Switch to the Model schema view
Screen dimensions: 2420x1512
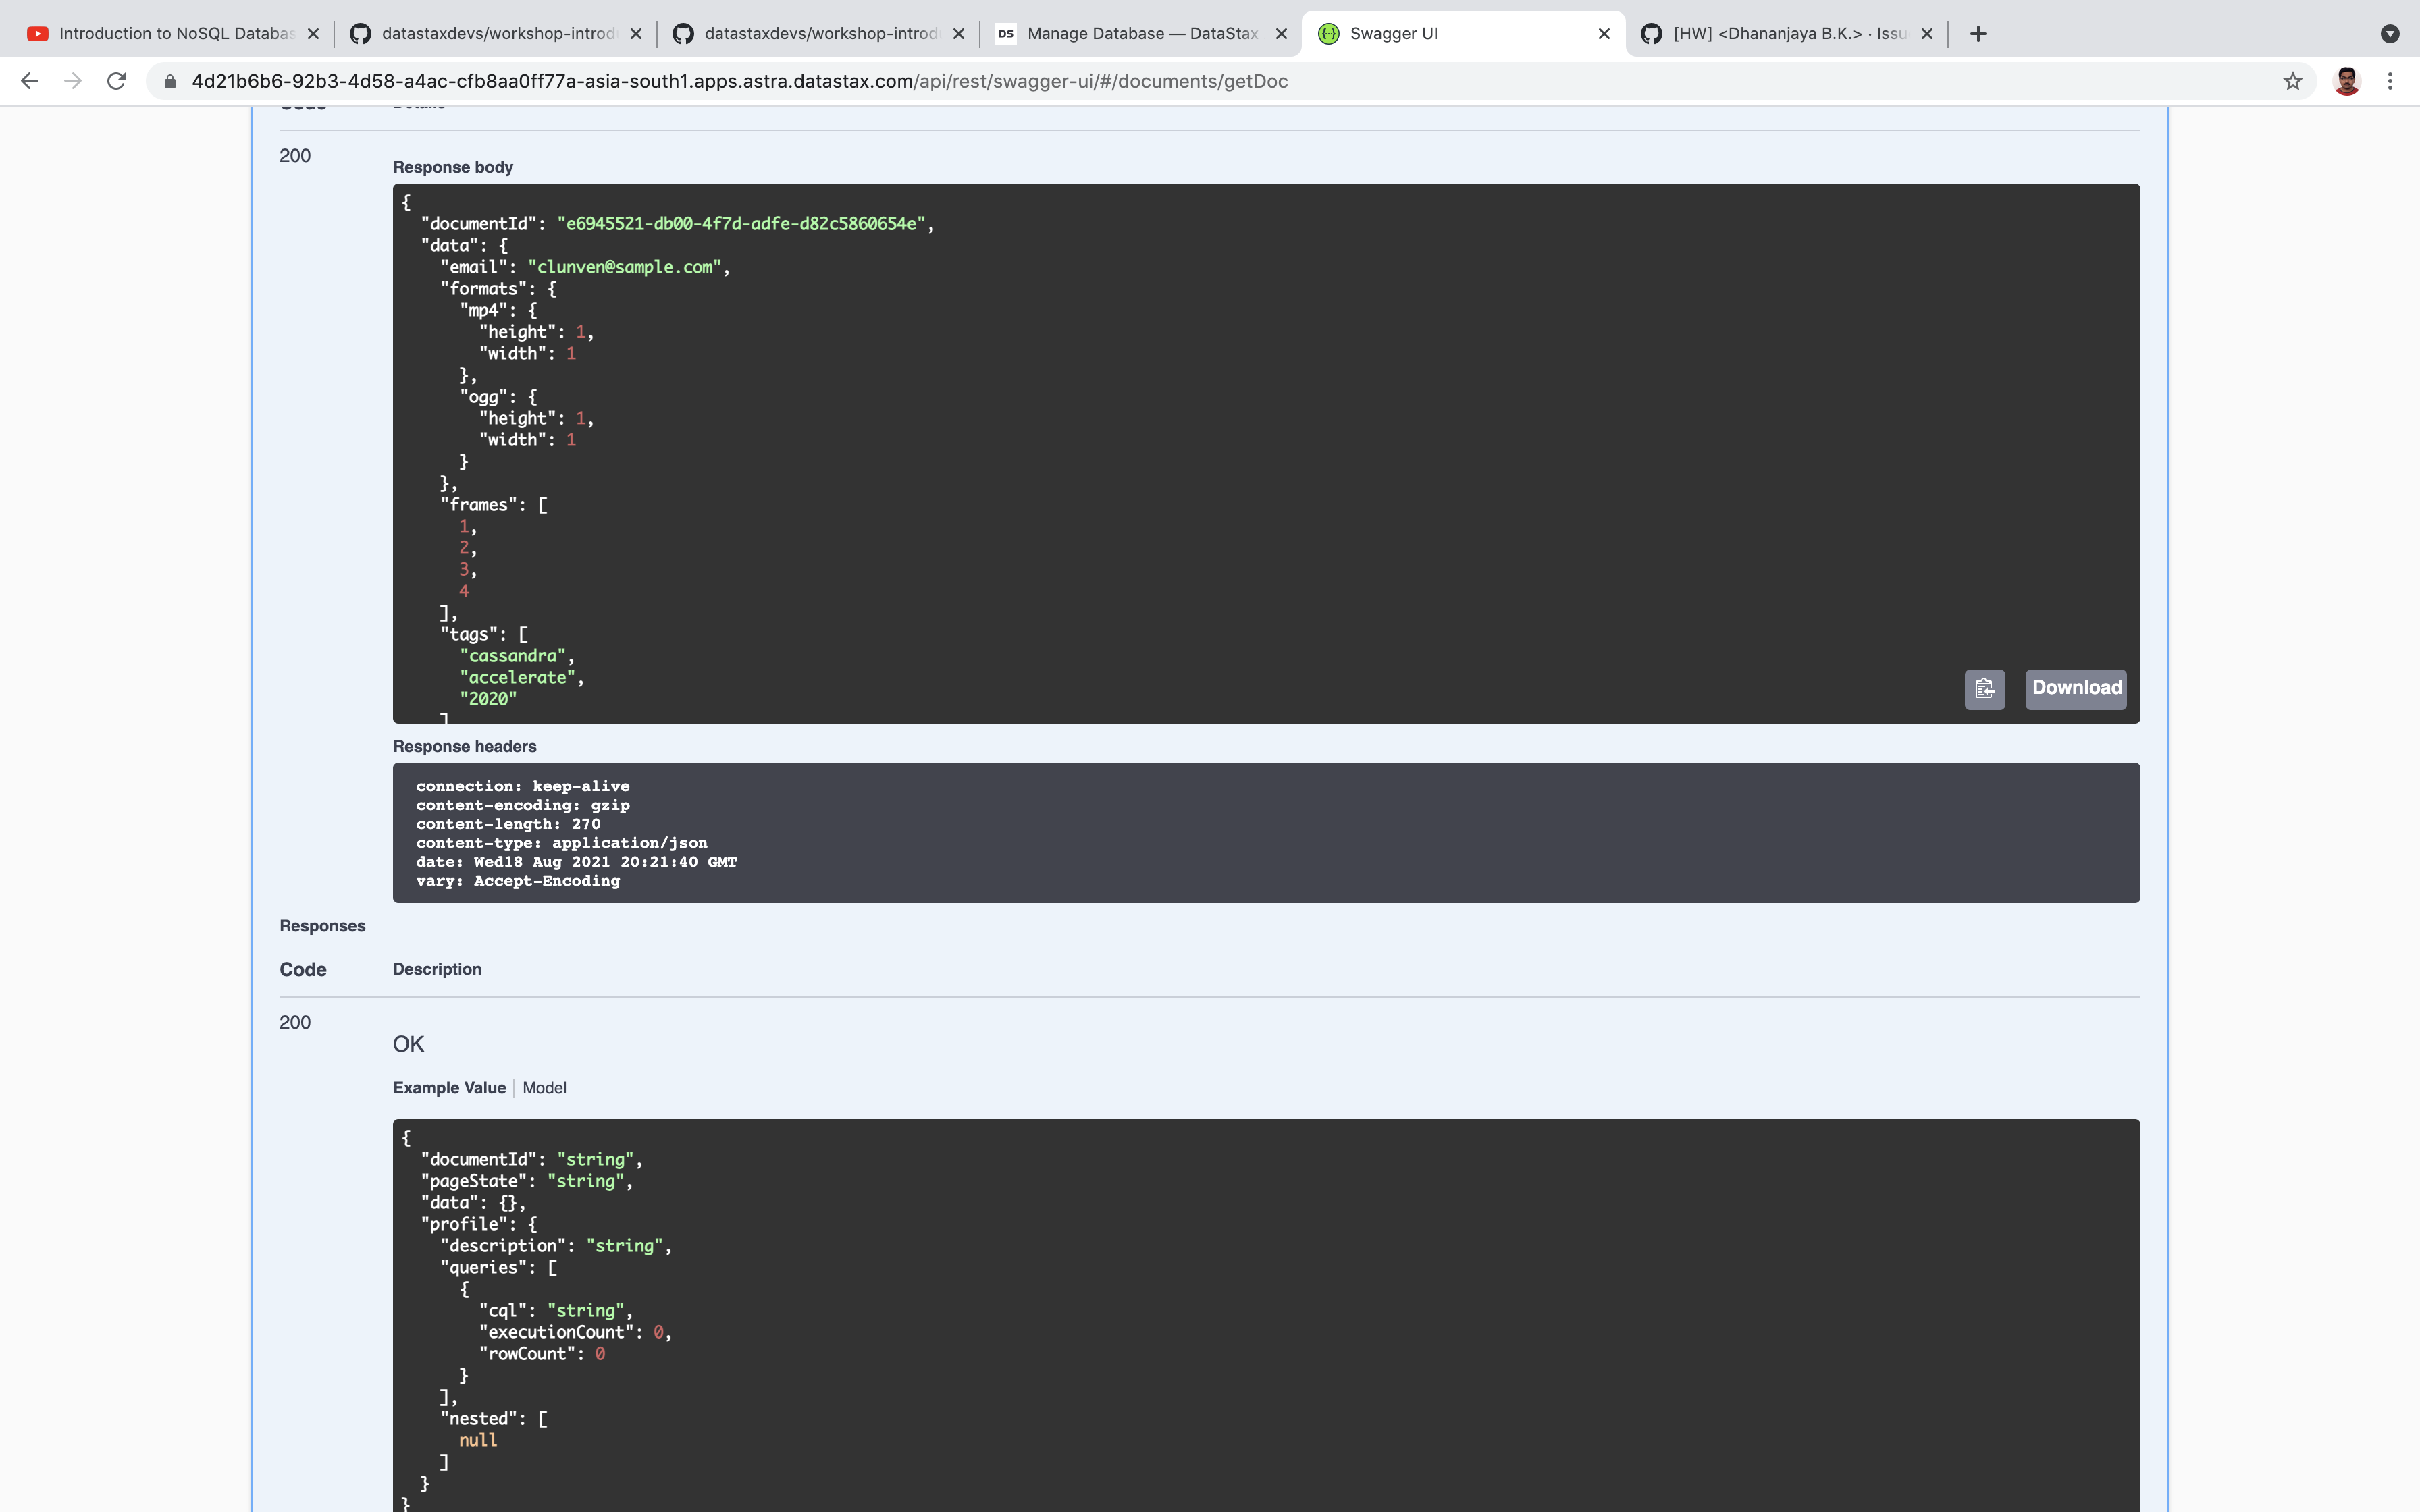(x=544, y=1088)
